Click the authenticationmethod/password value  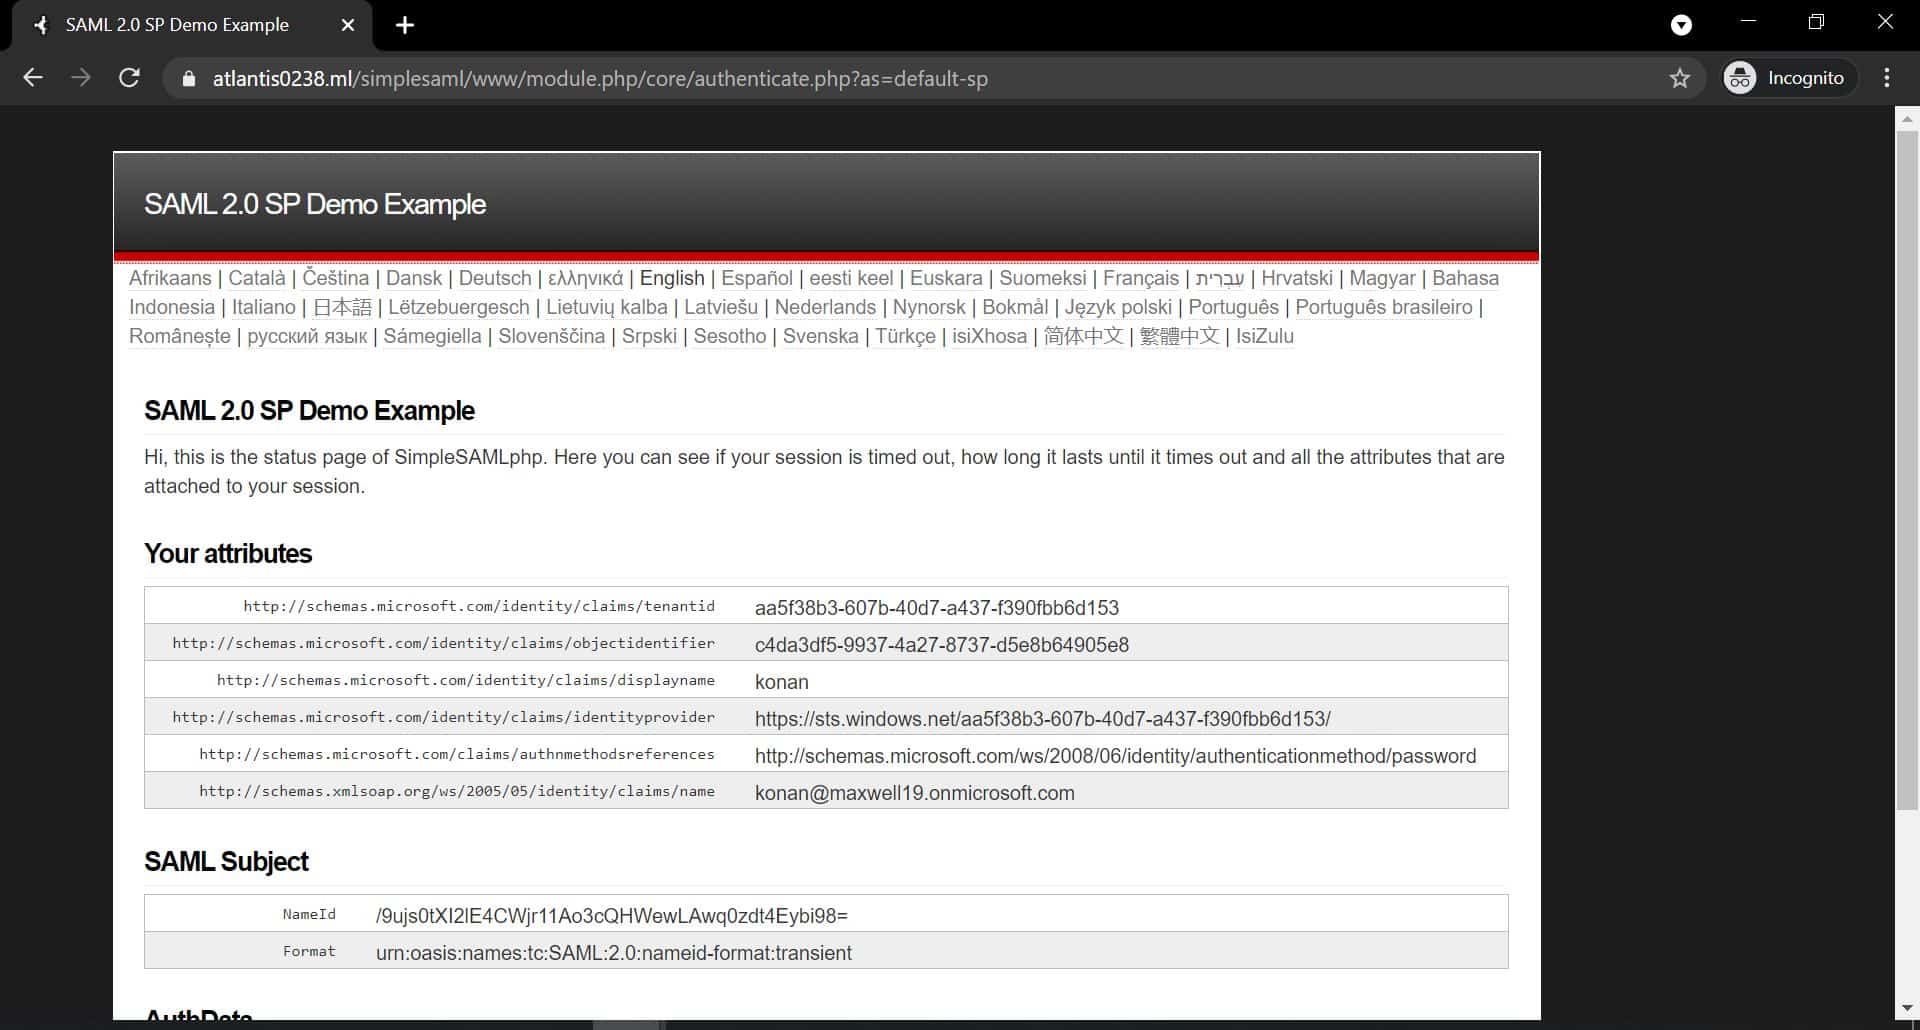pyautogui.click(x=1115, y=756)
